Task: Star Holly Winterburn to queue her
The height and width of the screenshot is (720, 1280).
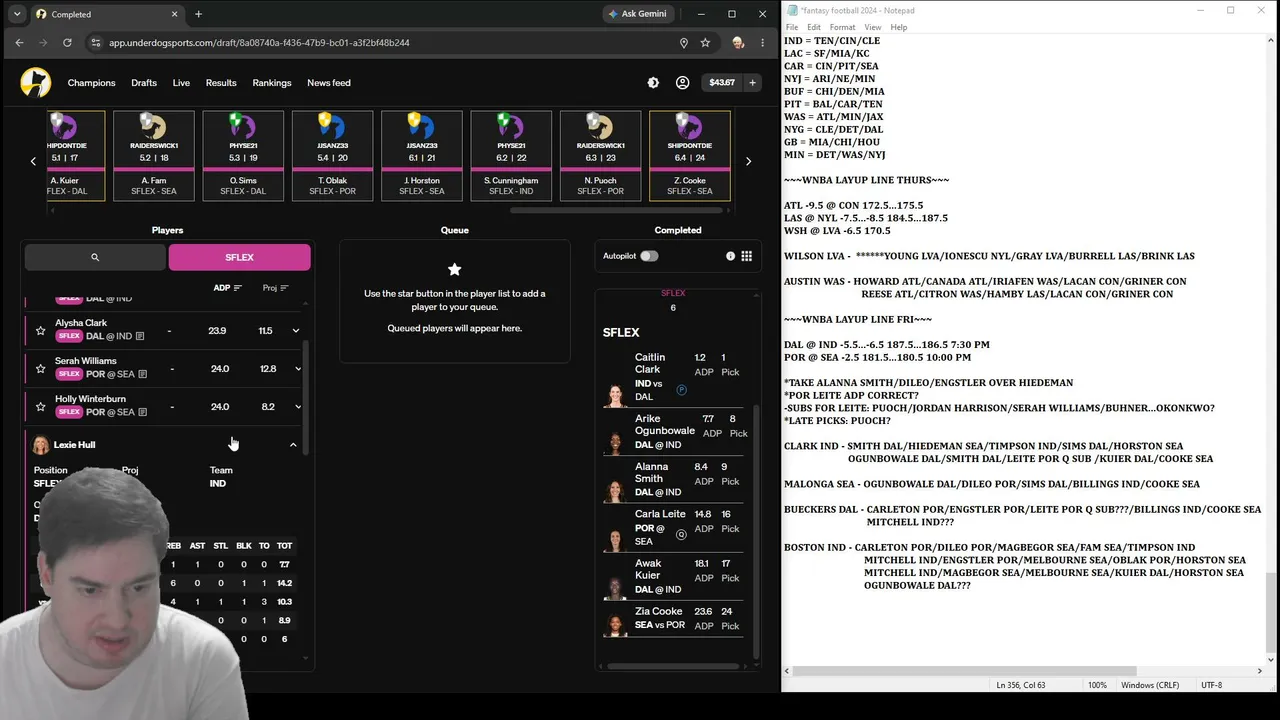Action: tap(40, 407)
